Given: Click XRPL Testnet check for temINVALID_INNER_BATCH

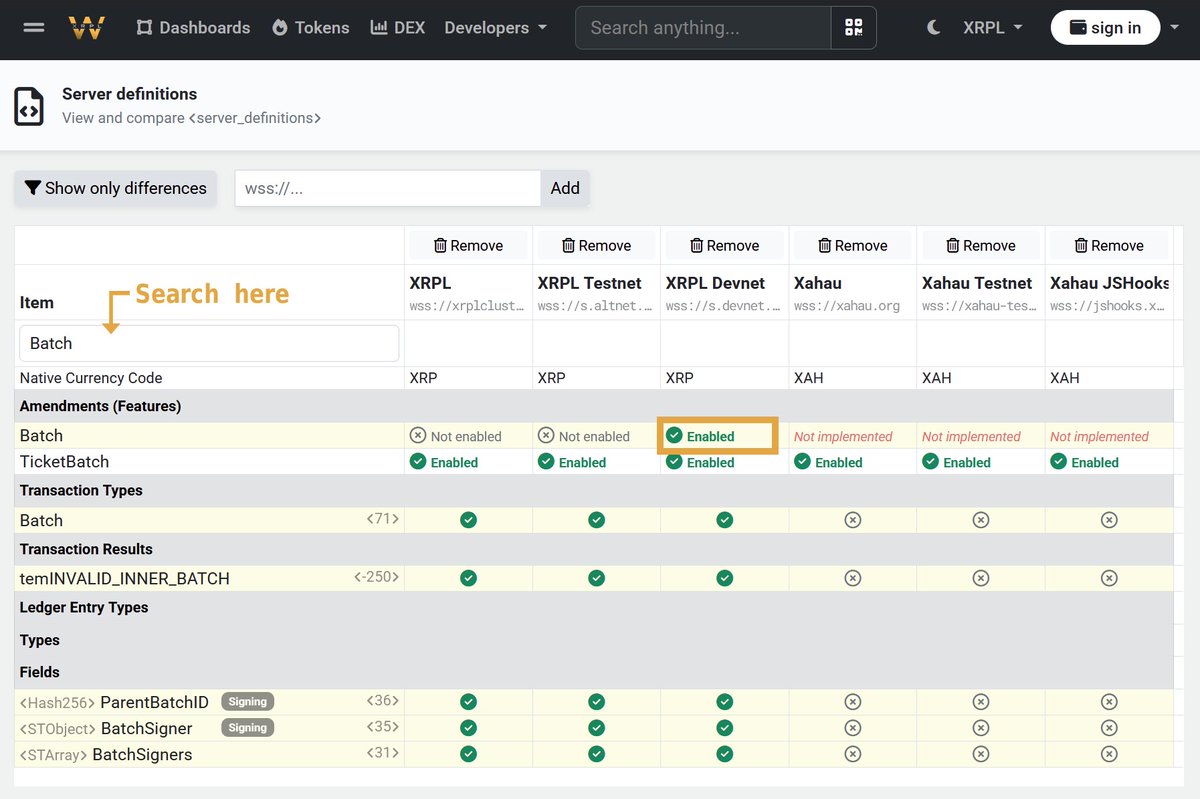Looking at the screenshot, I should 597,578.
